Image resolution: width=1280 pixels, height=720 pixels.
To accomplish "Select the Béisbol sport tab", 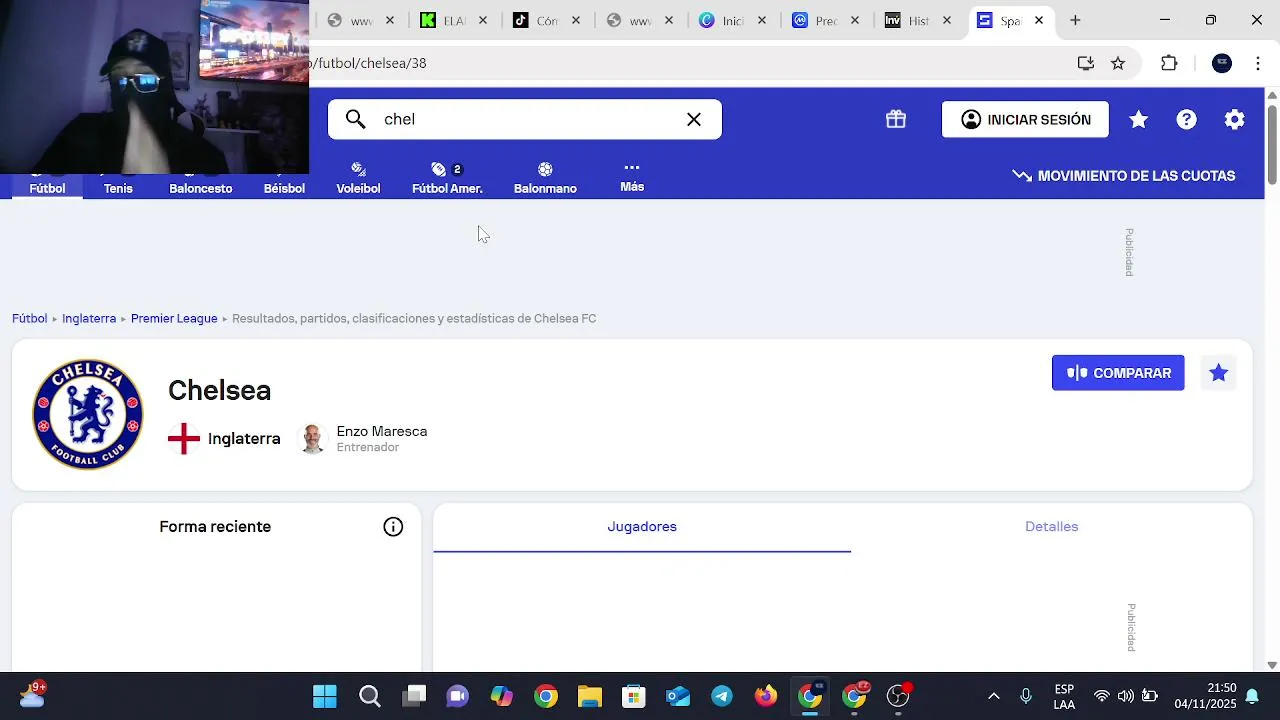I will [x=284, y=187].
